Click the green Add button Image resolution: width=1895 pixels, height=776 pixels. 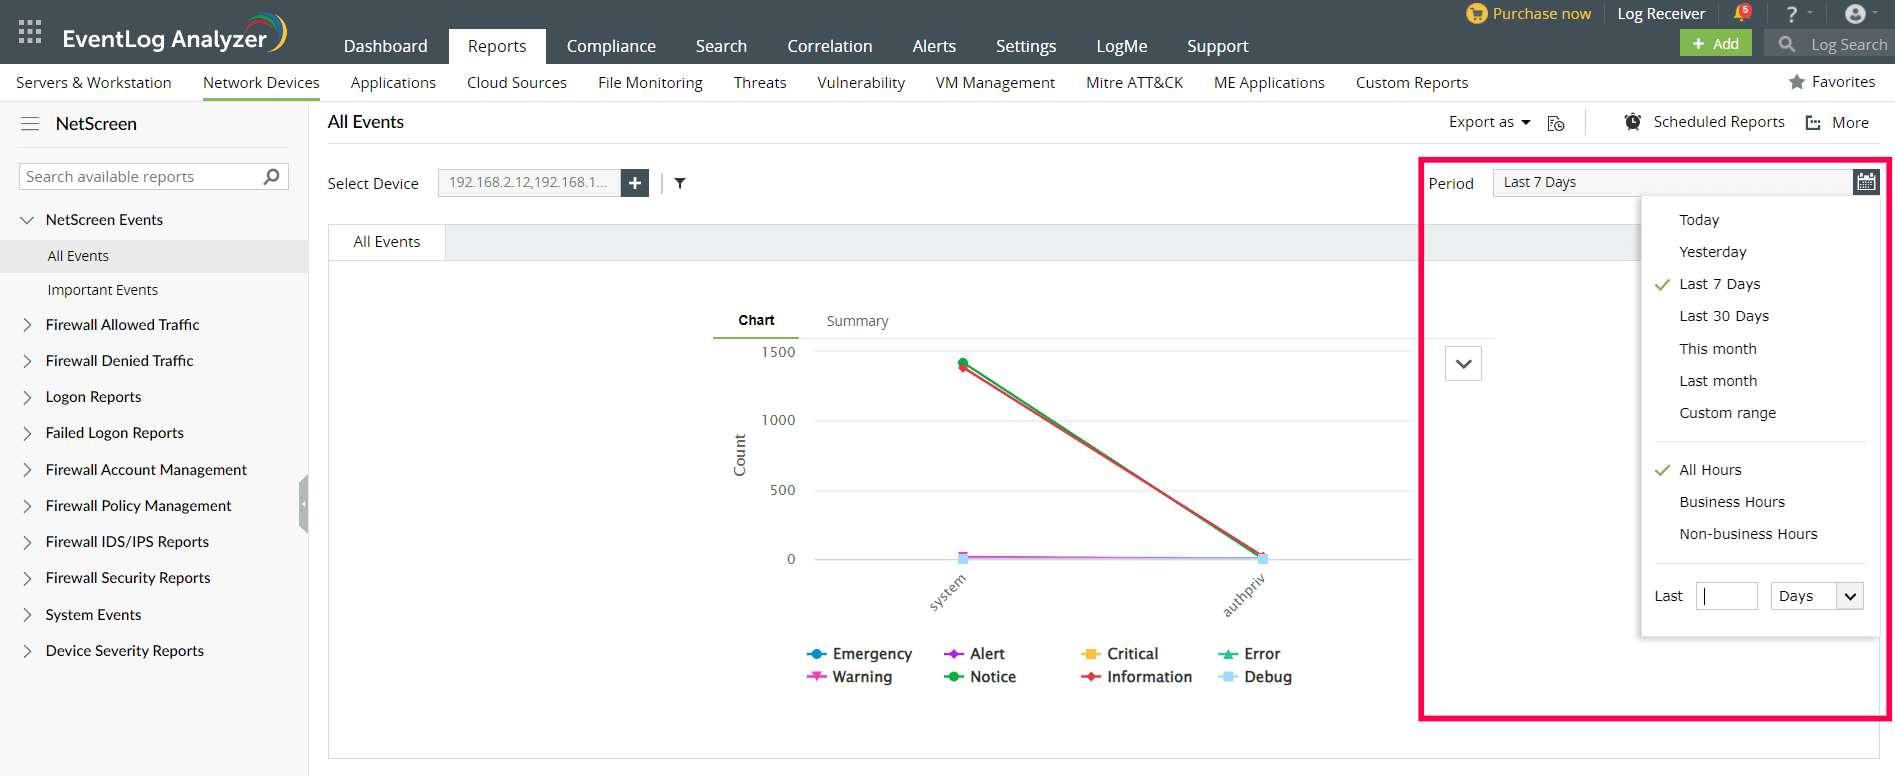click(1716, 43)
